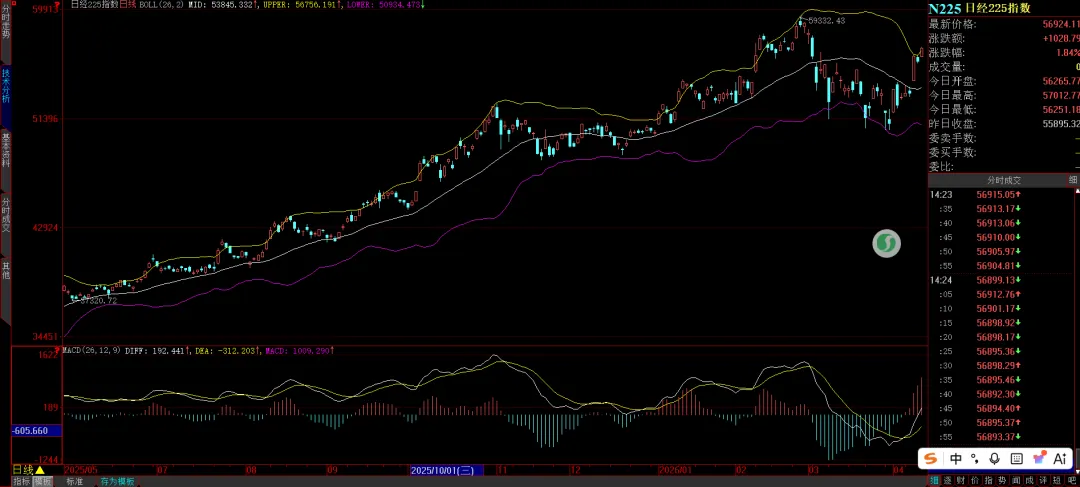Click the 最新价格 value 56924.11

1061,23
